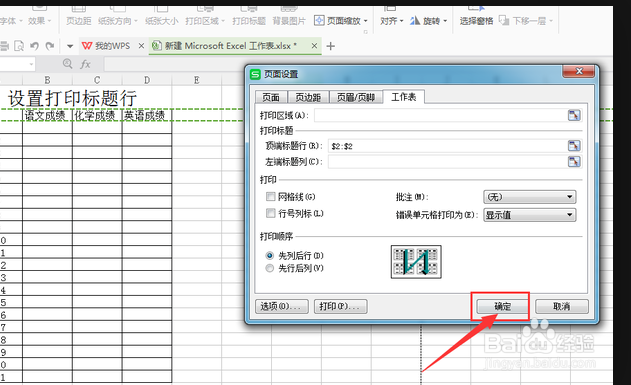Select column D header
The width and height of the screenshot is (631, 385).
(x=147, y=80)
